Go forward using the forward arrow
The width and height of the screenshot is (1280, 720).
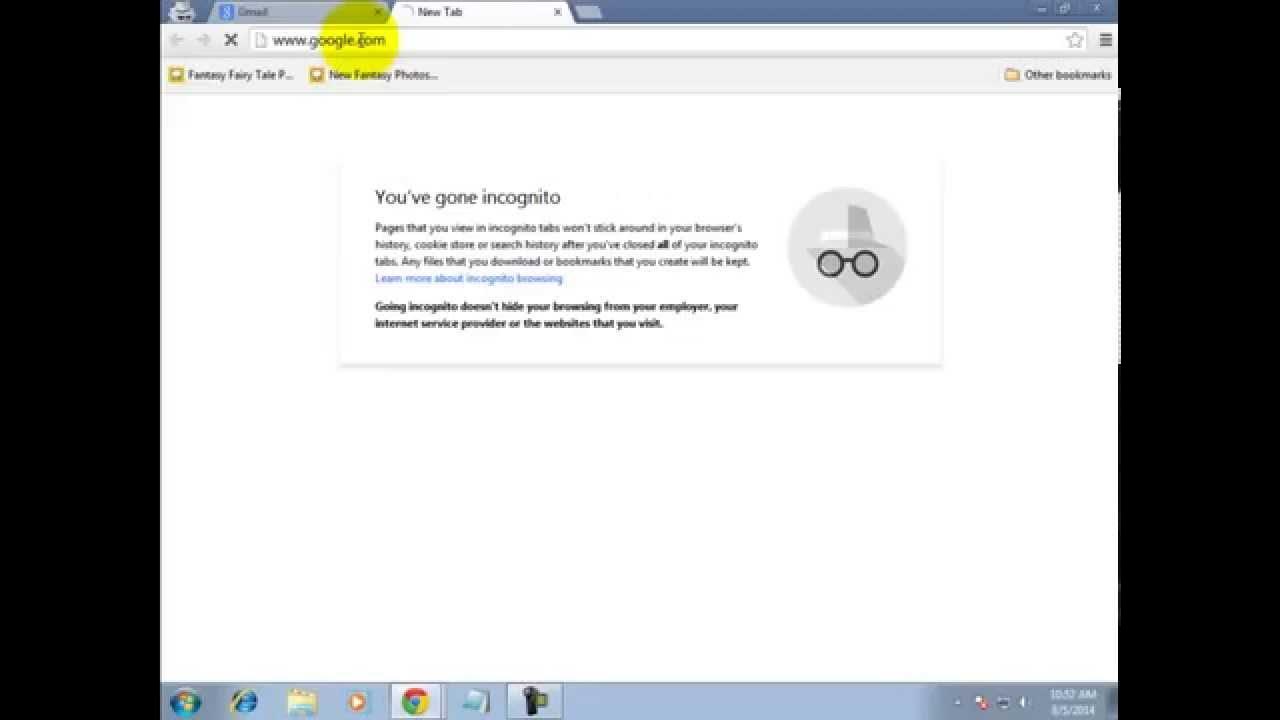pyautogui.click(x=203, y=40)
